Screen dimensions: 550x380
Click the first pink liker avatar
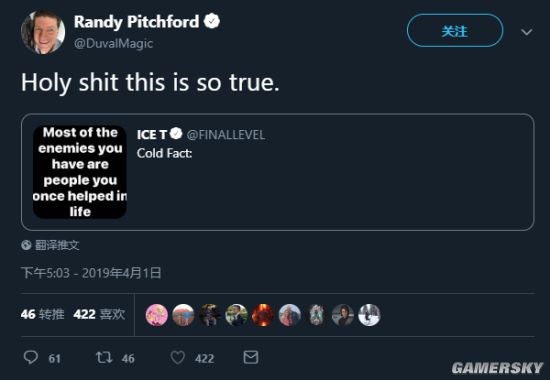[156, 315]
